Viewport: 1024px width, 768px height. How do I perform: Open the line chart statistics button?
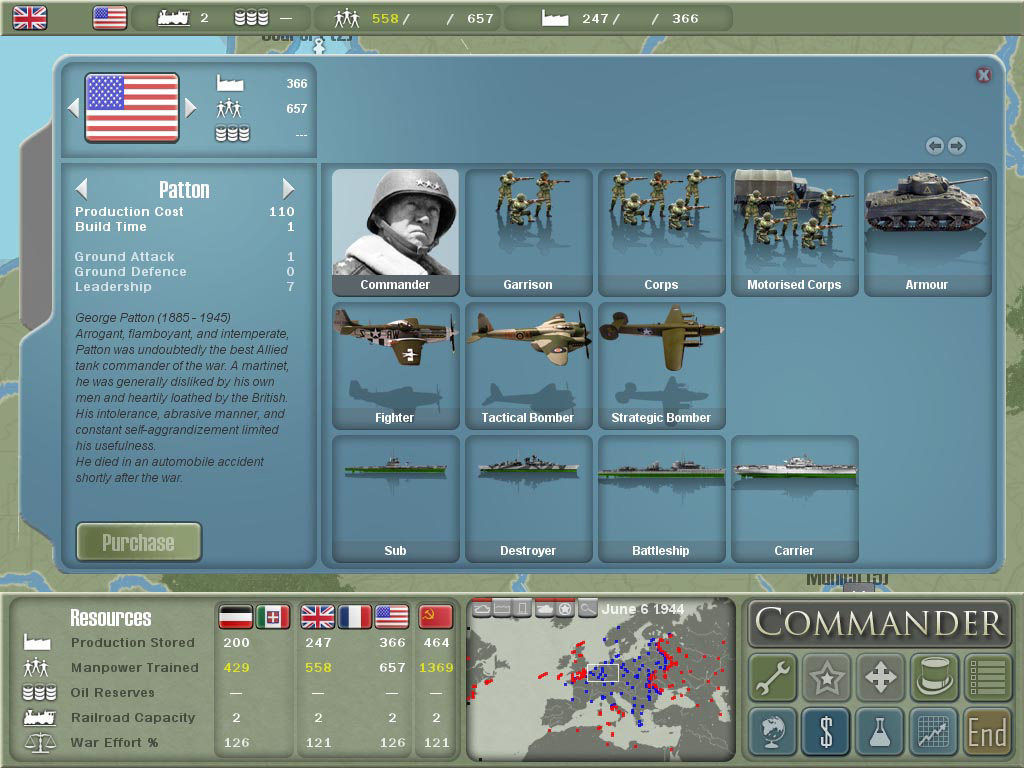[934, 732]
